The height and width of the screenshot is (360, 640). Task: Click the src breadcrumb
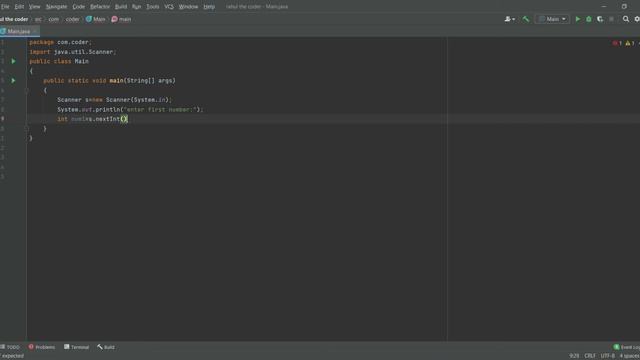click(x=38, y=19)
